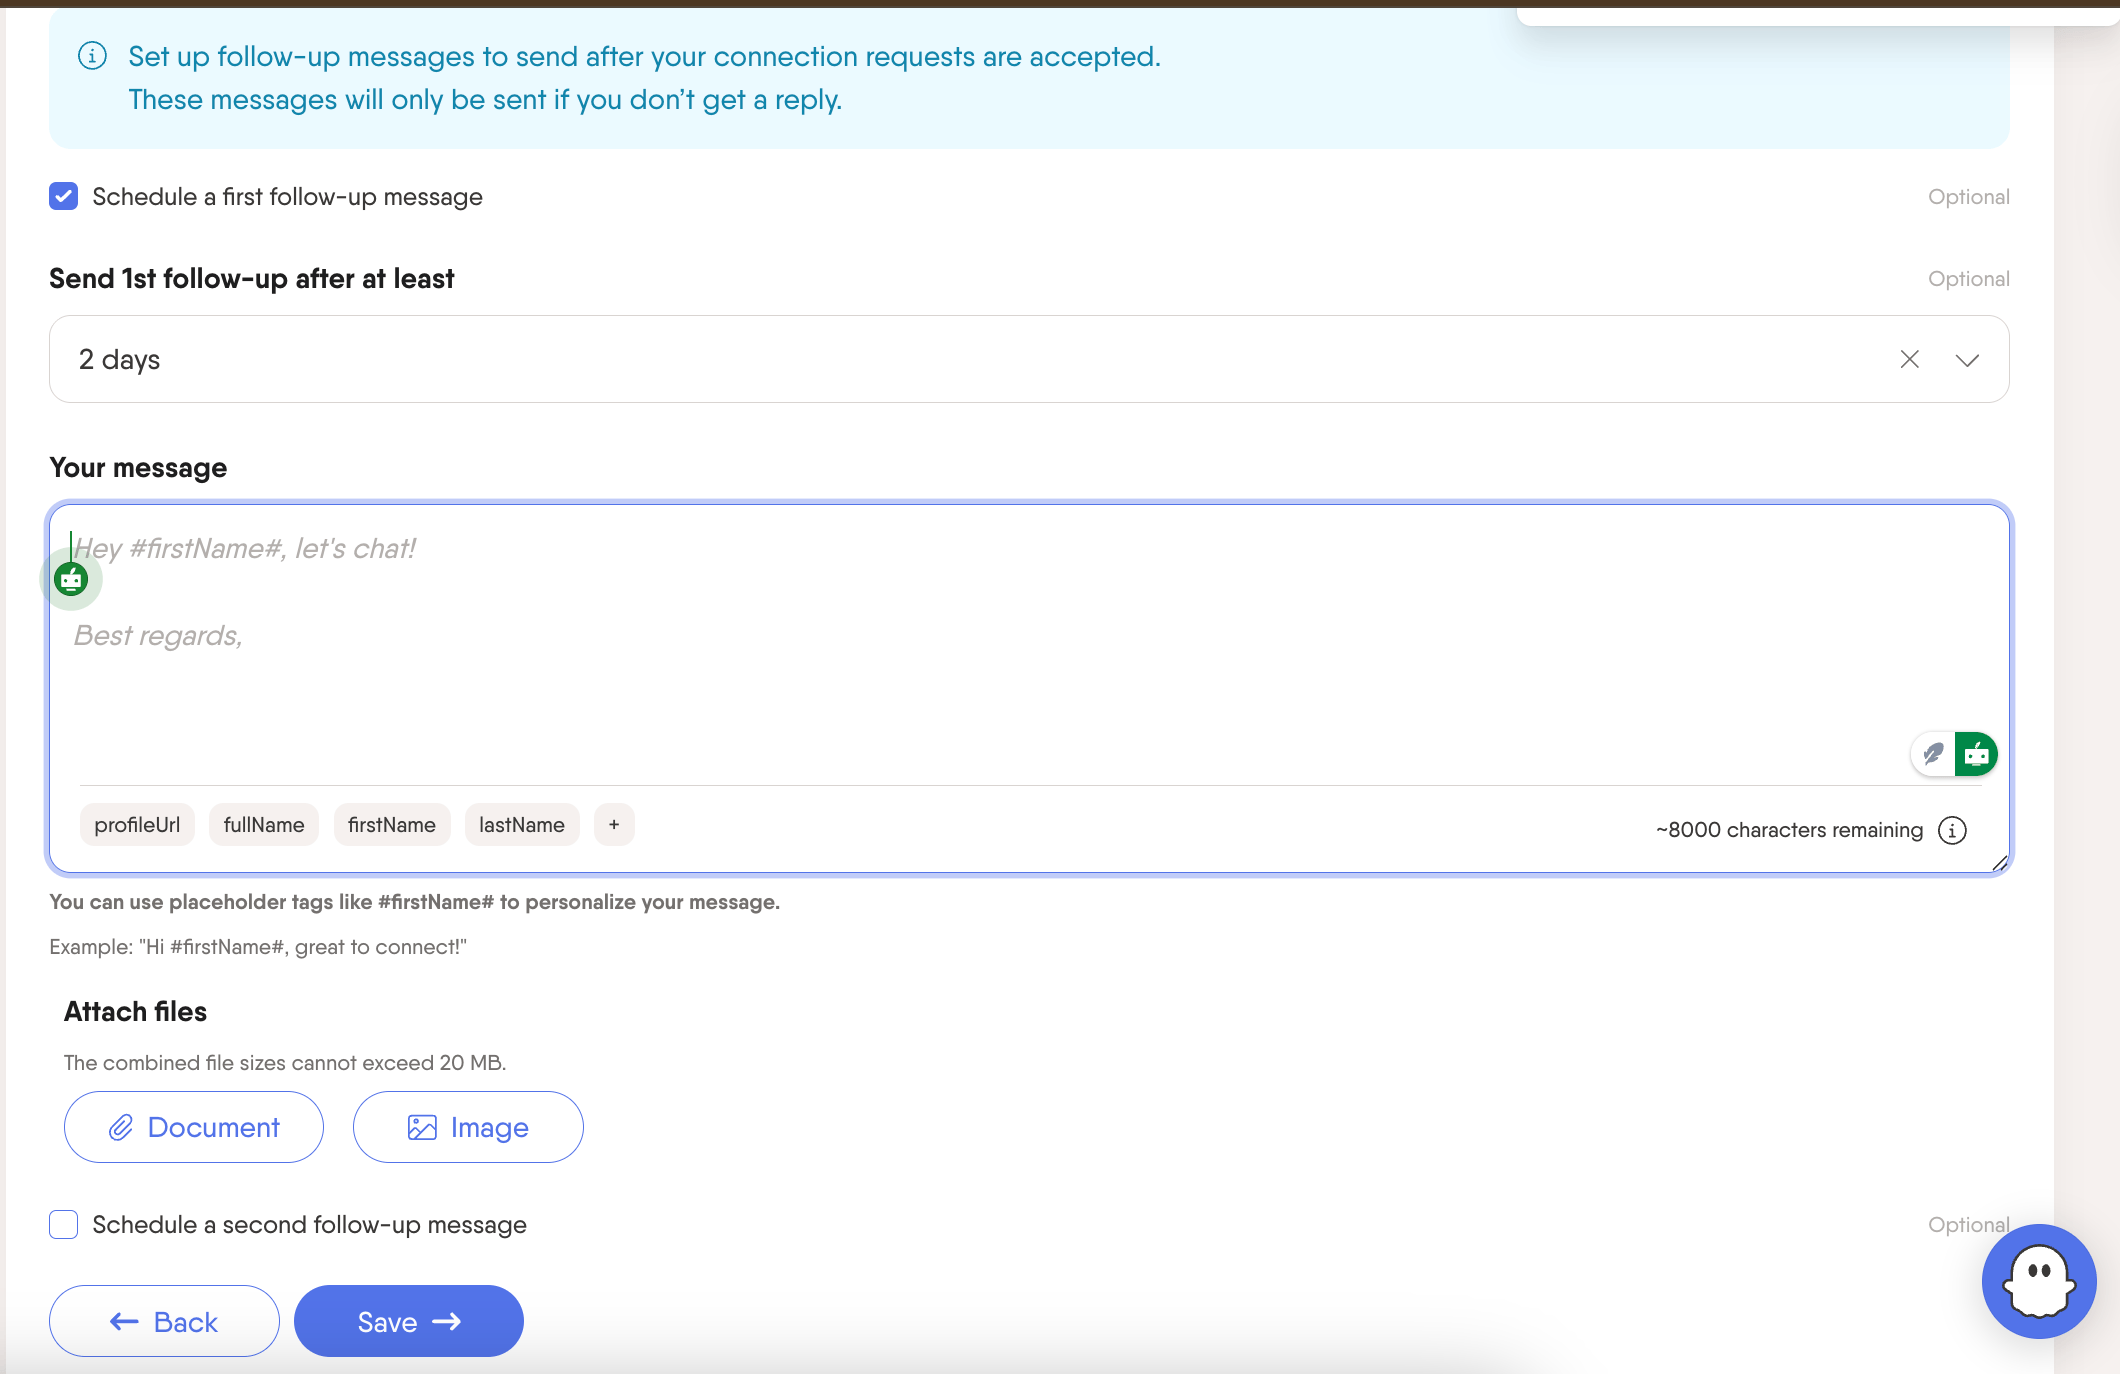Click info icon next to characters remaining

tap(1952, 830)
